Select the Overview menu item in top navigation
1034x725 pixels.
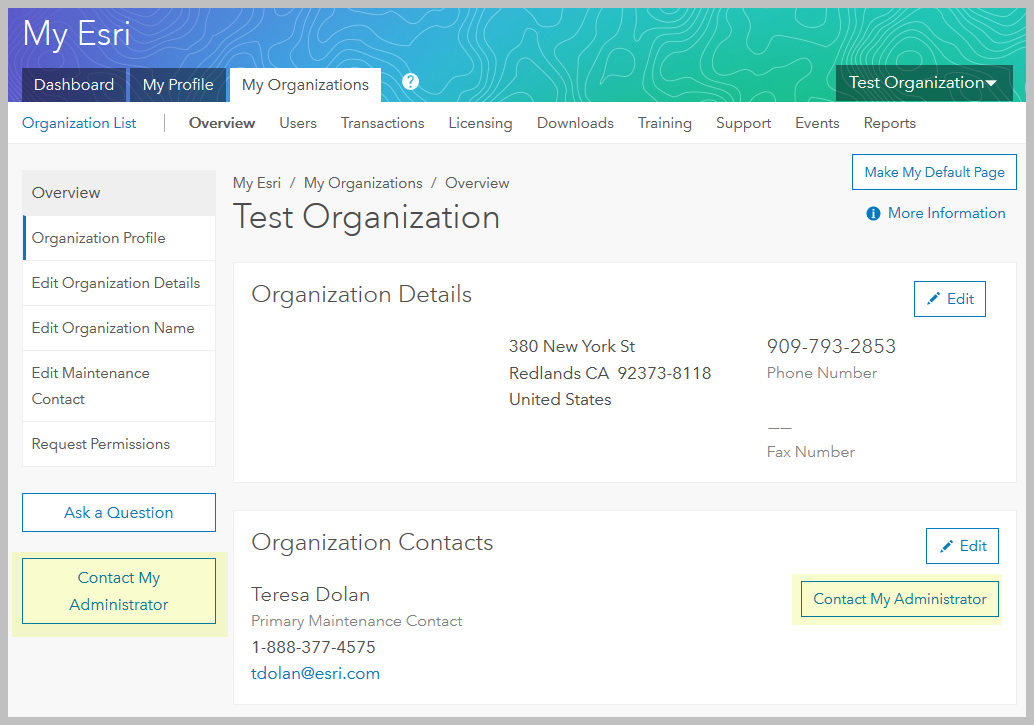[222, 123]
